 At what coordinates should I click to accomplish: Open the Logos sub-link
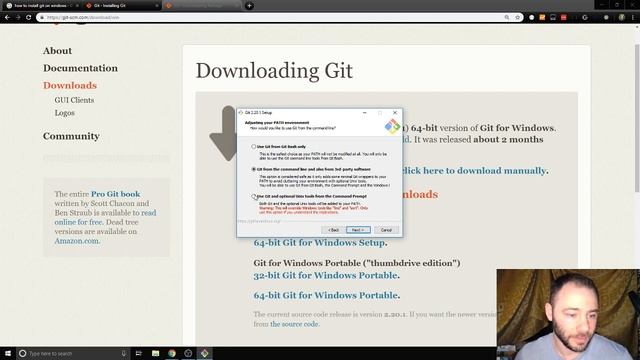(x=64, y=113)
